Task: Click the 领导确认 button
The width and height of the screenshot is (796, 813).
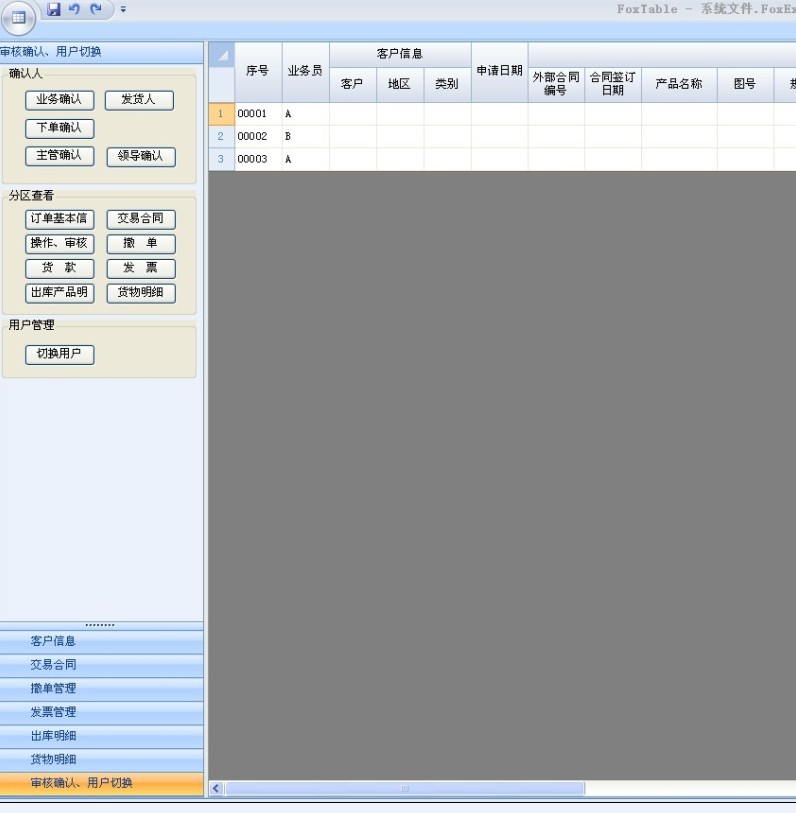Action: point(141,157)
